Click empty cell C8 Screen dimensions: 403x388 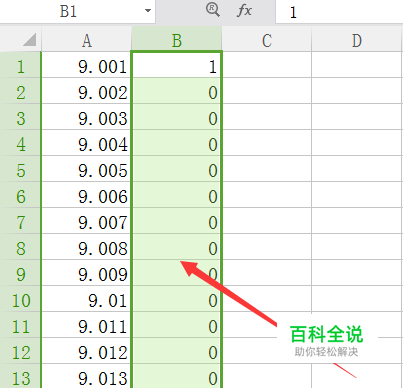click(267, 247)
